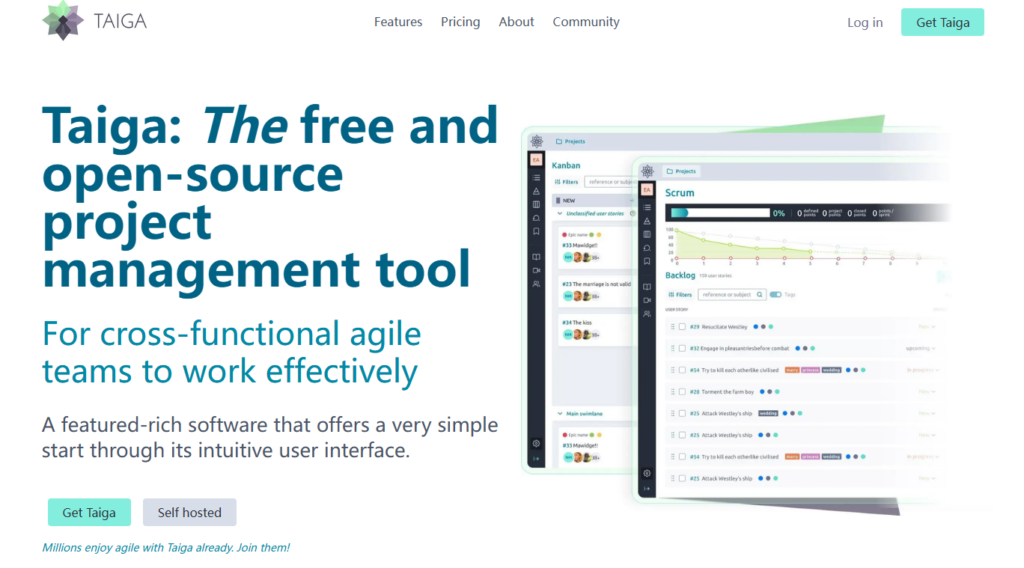This screenshot has width=1024, height=568.
Task: Check the box for story #28 Torment the farm boy
Action: 682,392
